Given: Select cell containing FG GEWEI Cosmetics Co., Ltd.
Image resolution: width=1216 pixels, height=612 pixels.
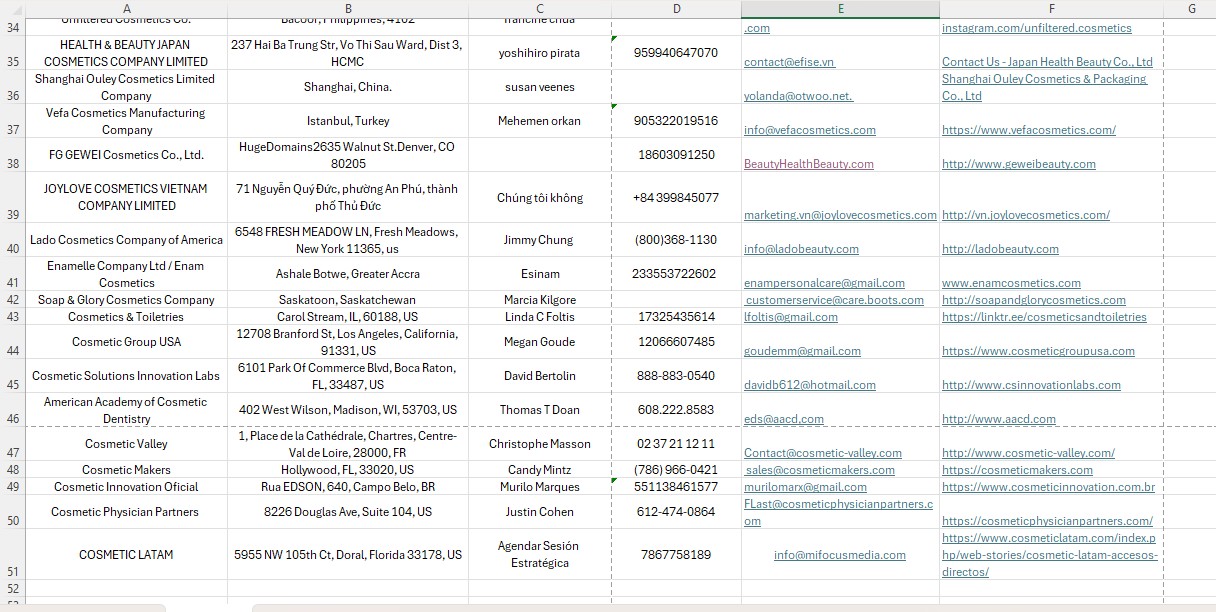Looking at the screenshot, I should coord(127,155).
